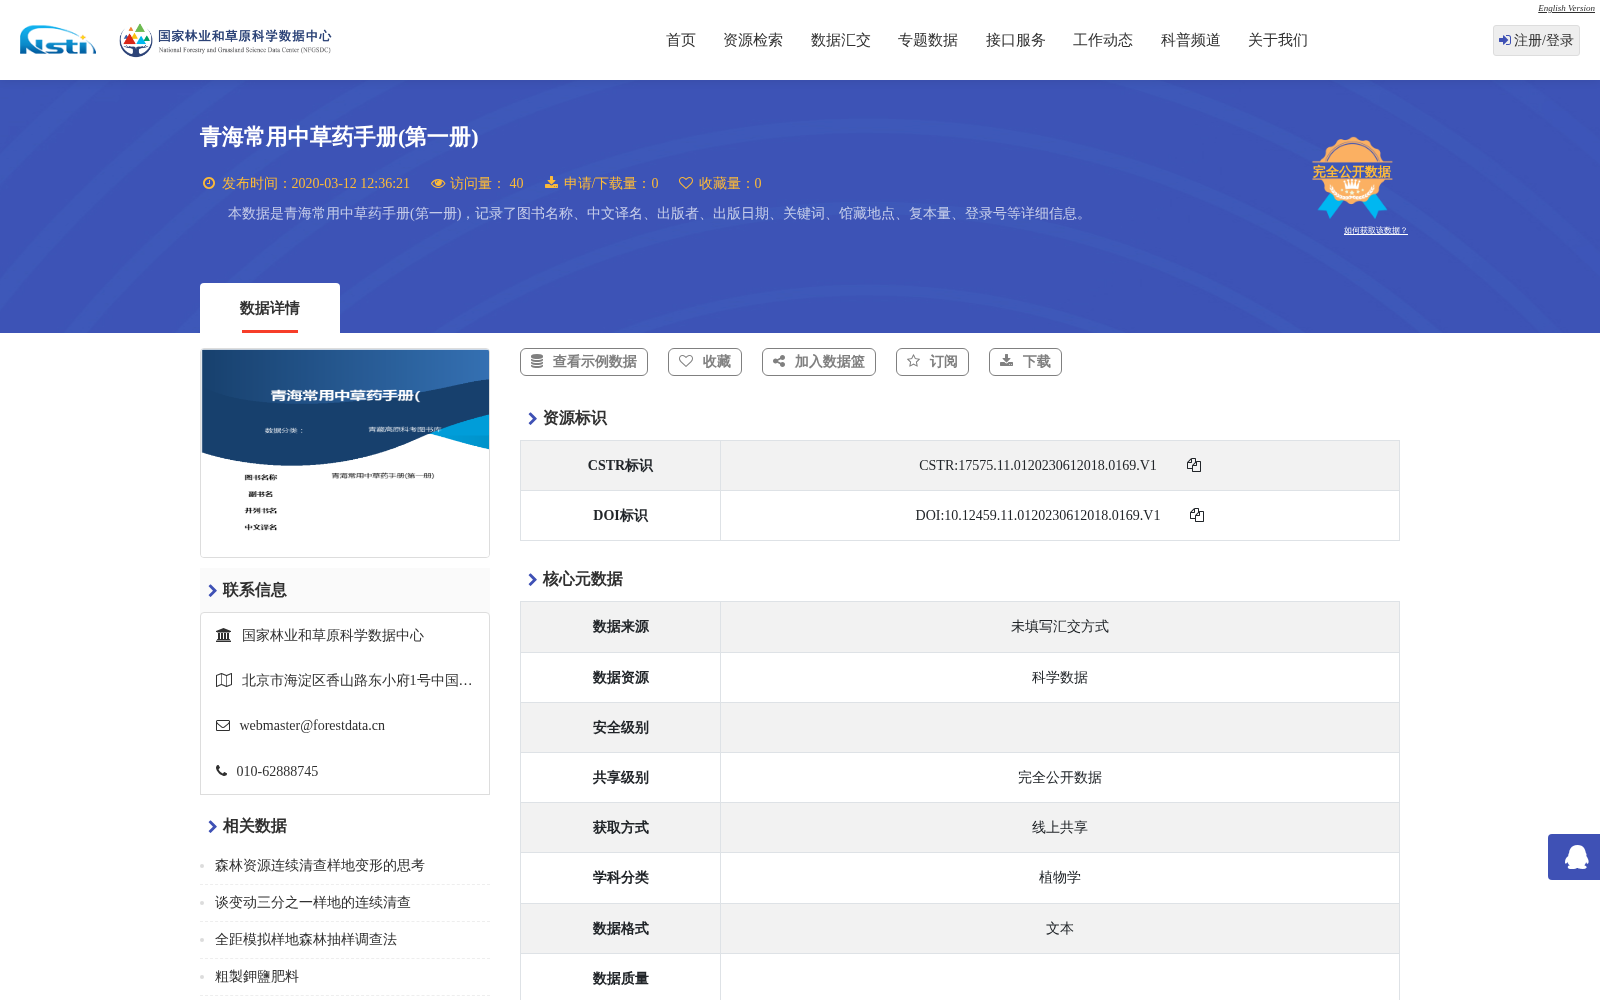This screenshot has width=1600, height=1000.
Task: Select the 数据详情 tab
Action: coord(270,308)
